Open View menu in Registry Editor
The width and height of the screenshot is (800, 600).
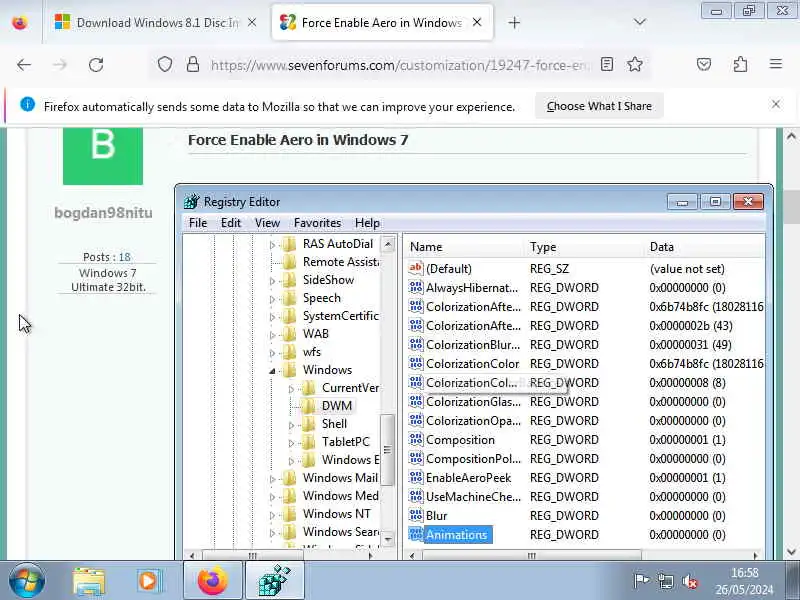tap(267, 223)
